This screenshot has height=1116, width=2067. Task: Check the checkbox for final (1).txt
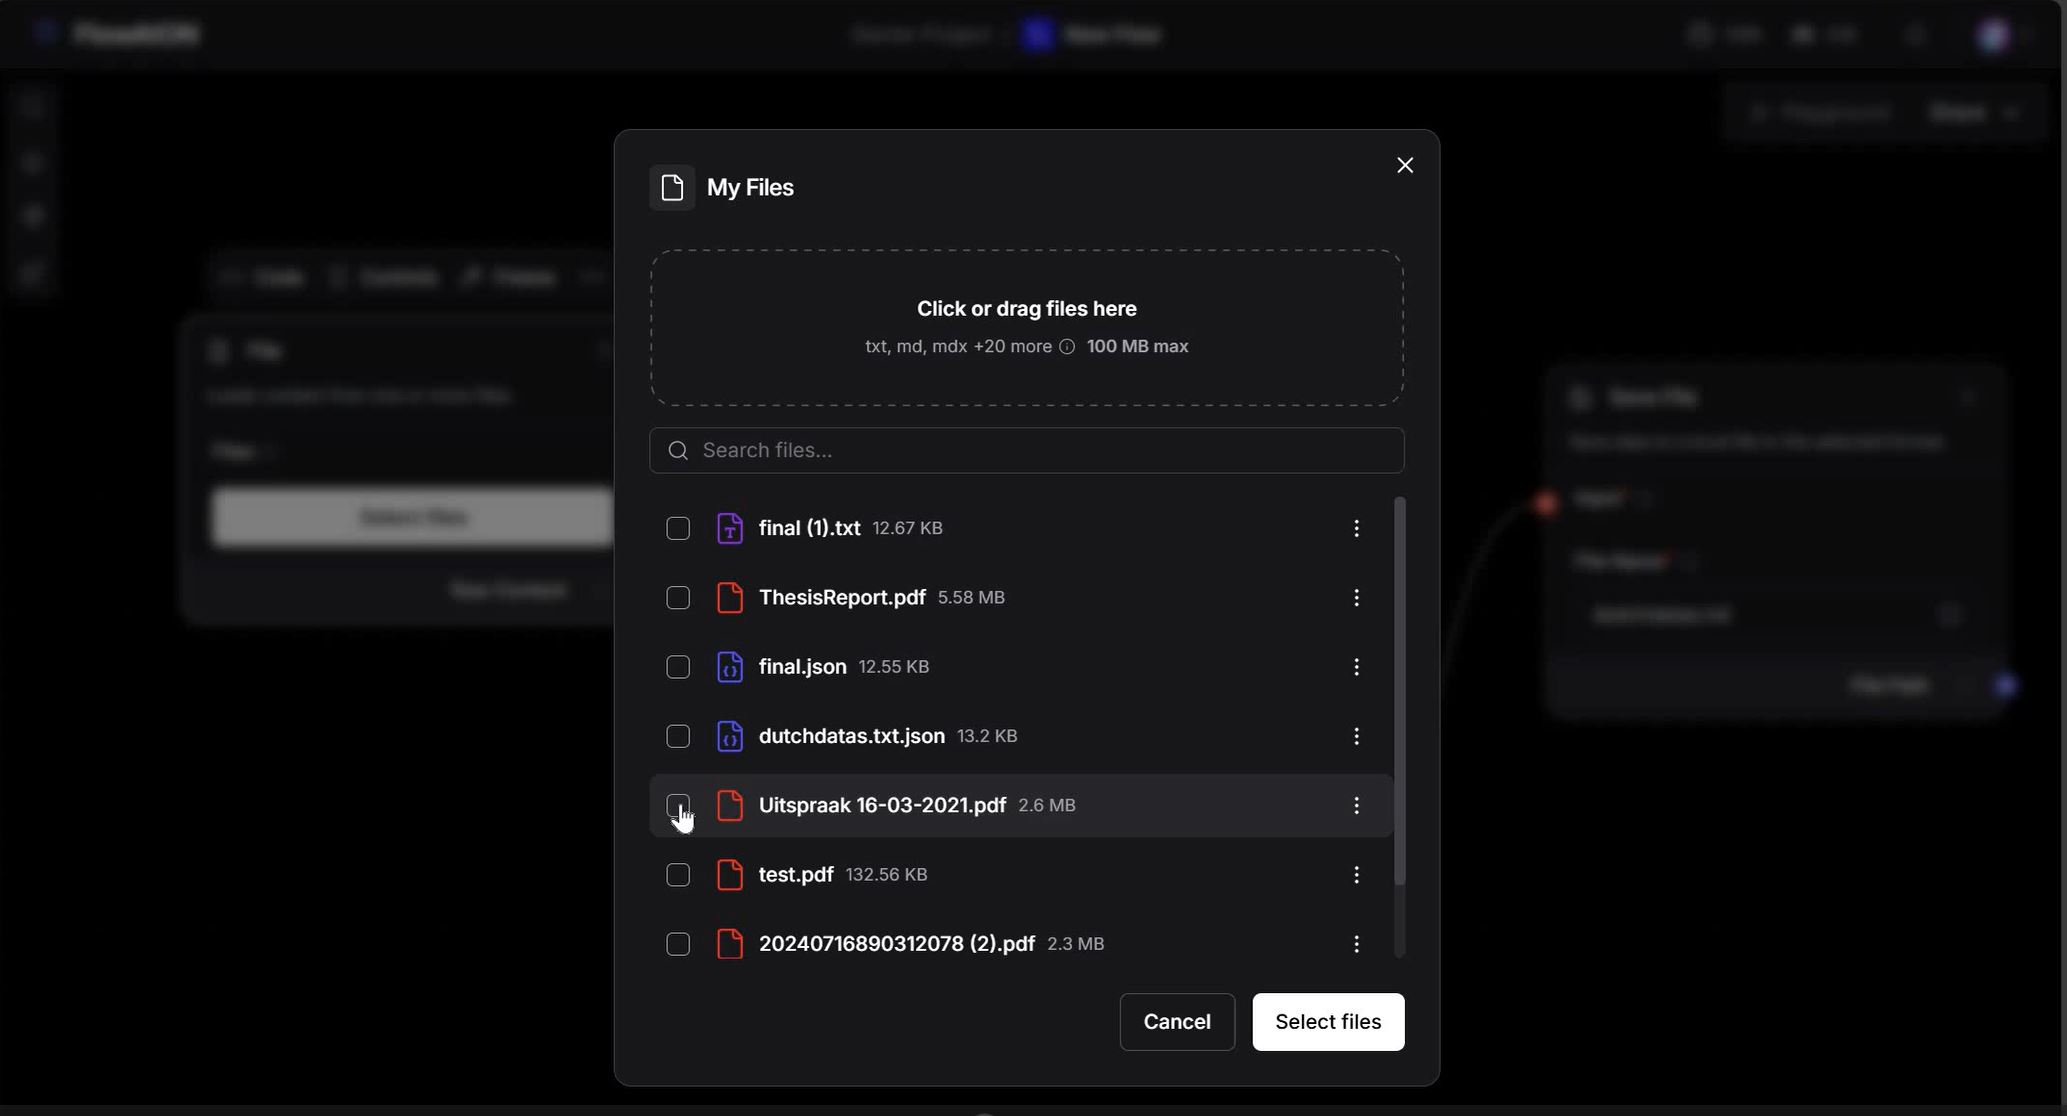tap(677, 528)
